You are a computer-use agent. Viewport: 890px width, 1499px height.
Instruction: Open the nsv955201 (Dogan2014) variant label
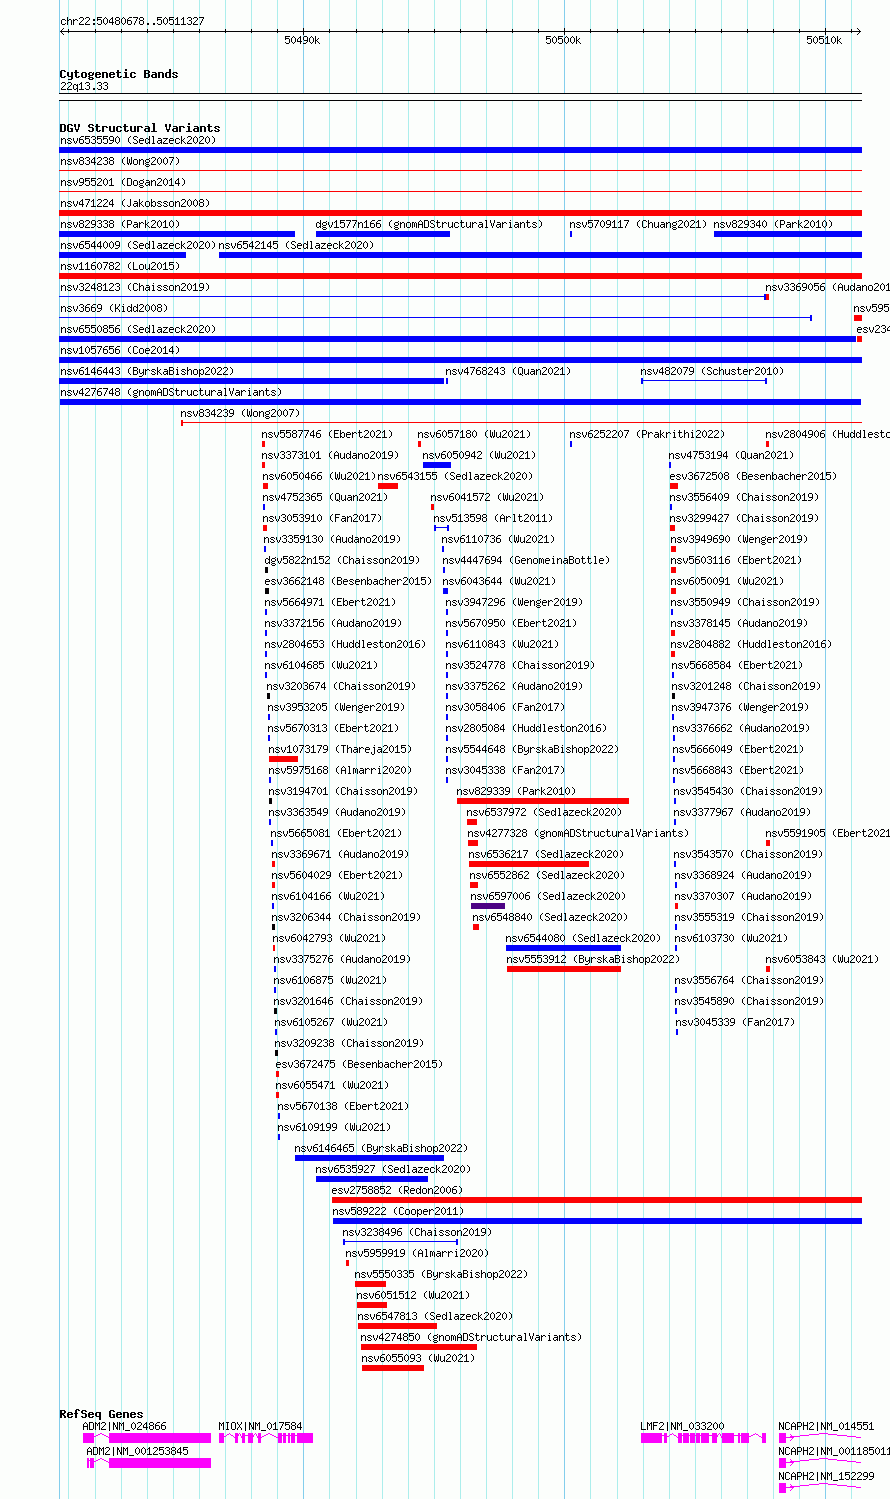pyautogui.click(x=123, y=182)
